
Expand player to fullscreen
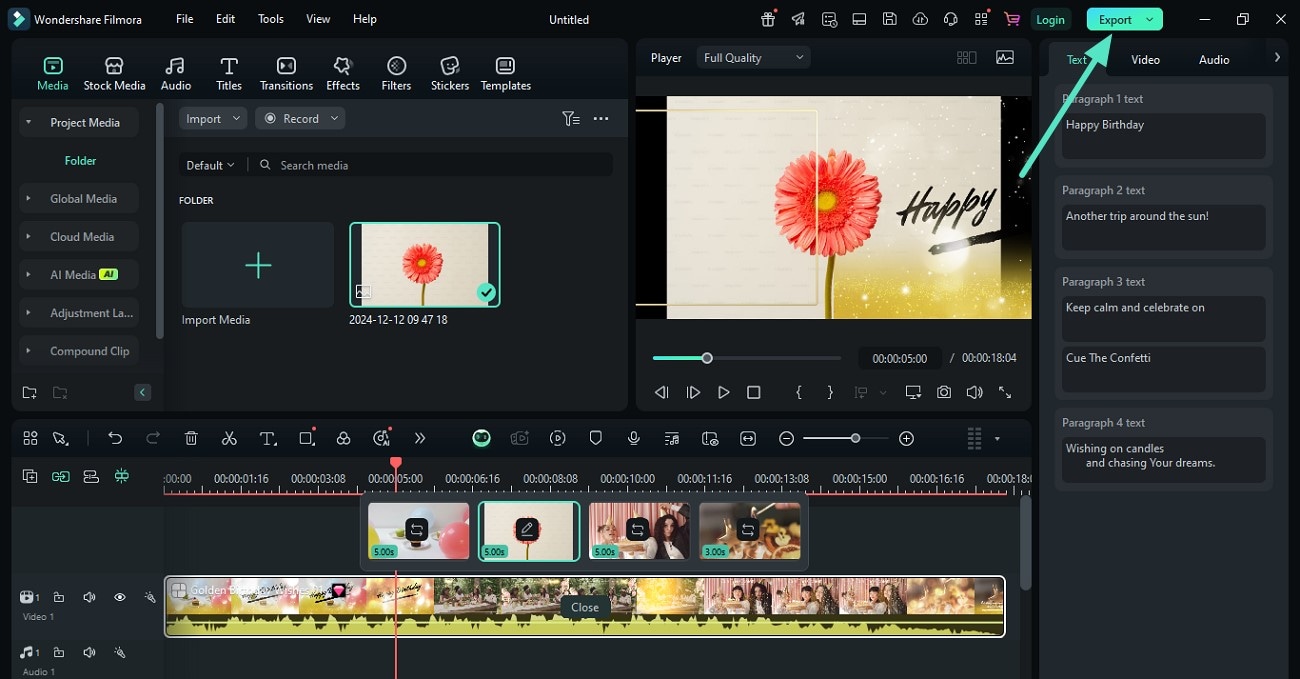click(x=1005, y=393)
